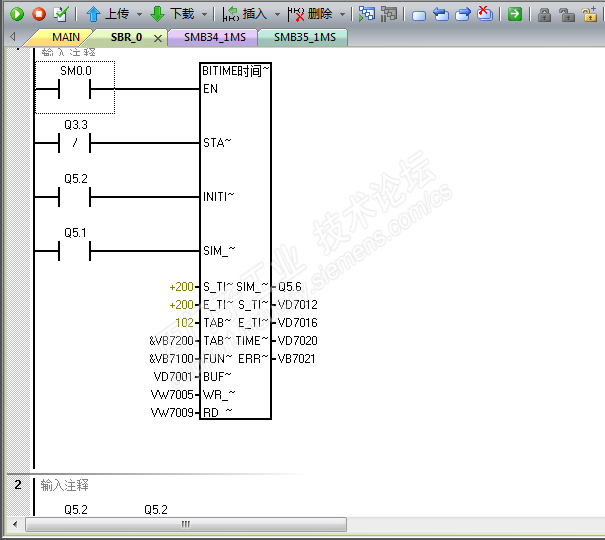Click the toggle bookmark icon
The height and width of the screenshot is (540, 605).
pos(419,15)
